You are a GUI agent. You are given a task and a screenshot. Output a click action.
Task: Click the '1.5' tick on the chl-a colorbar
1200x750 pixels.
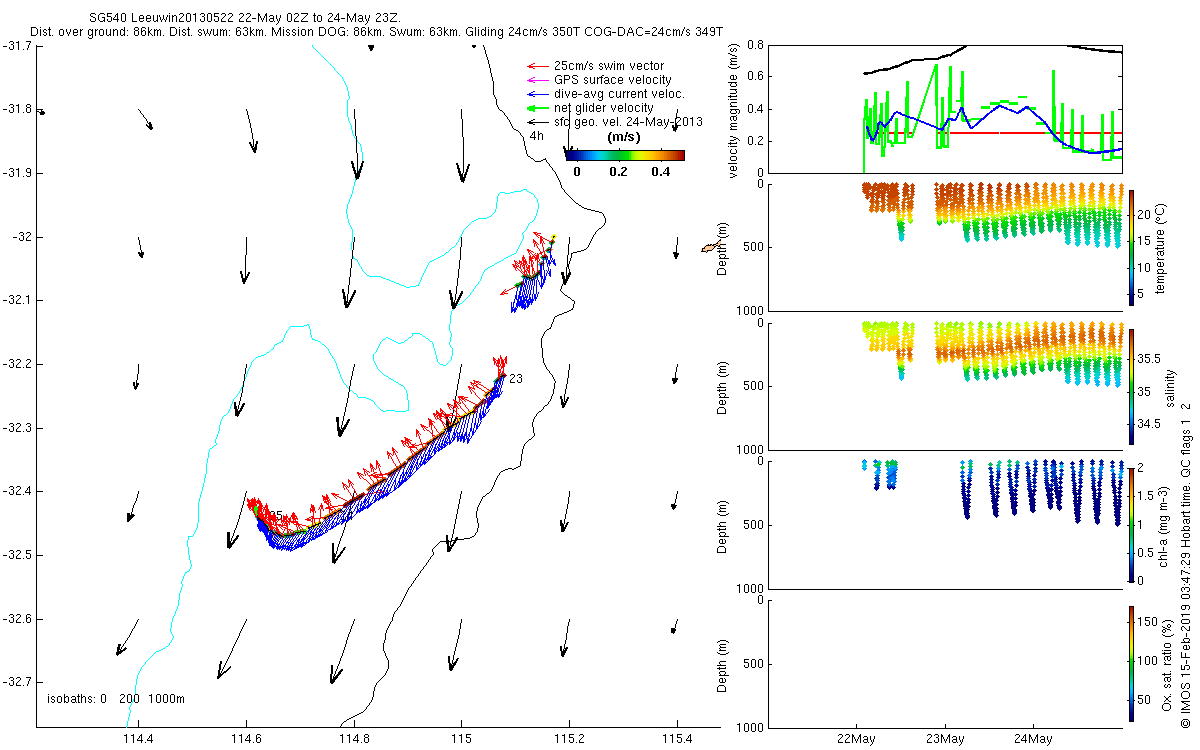point(1146,496)
